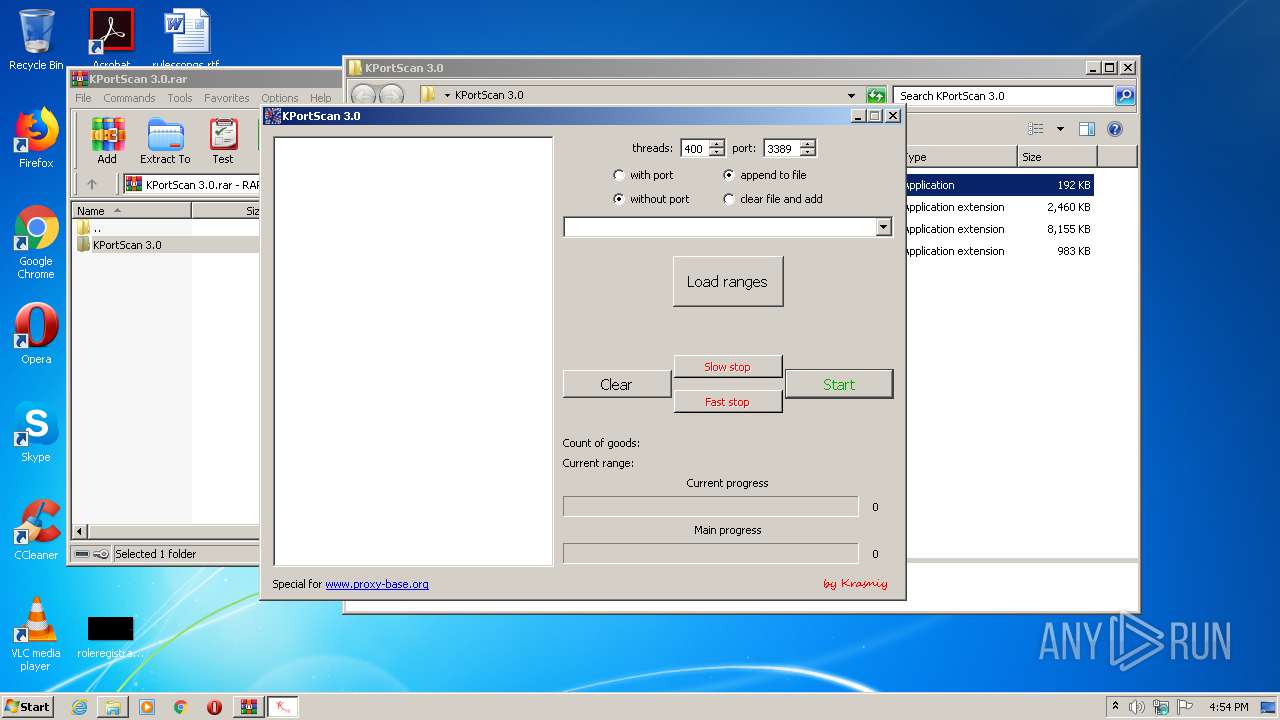This screenshot has height=720, width=1280.
Task: Click the Slow stop button
Action: [x=728, y=367]
